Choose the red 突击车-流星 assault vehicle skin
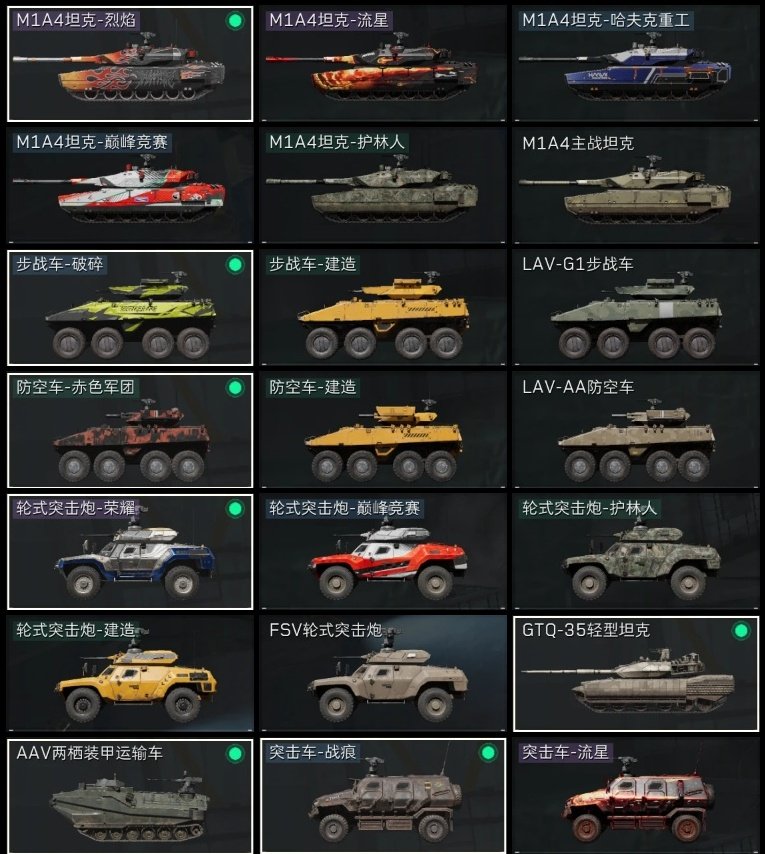 636,796
